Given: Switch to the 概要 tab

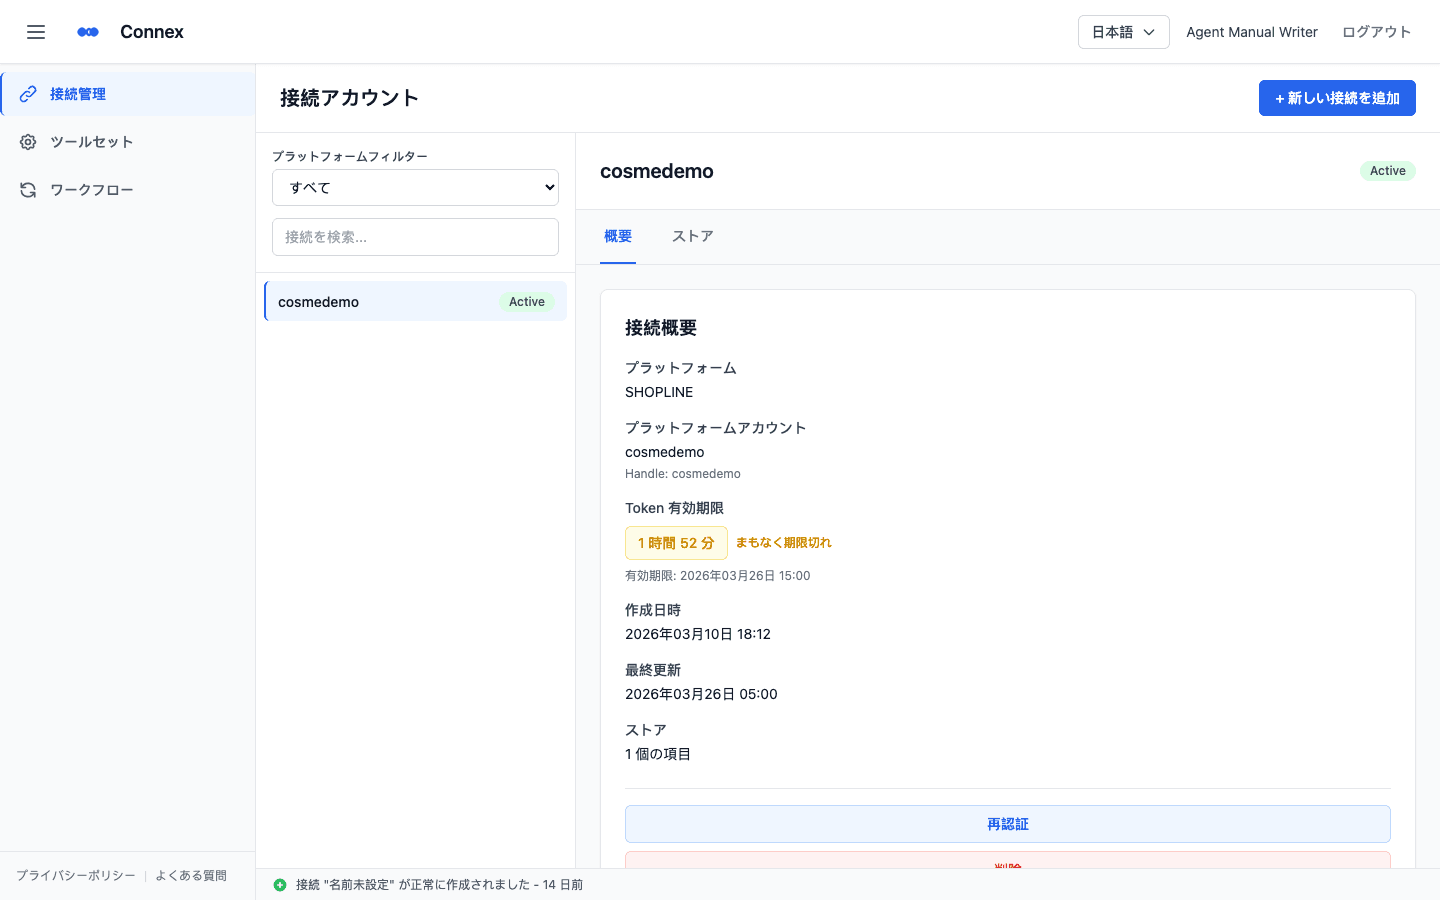Looking at the screenshot, I should pos(618,237).
